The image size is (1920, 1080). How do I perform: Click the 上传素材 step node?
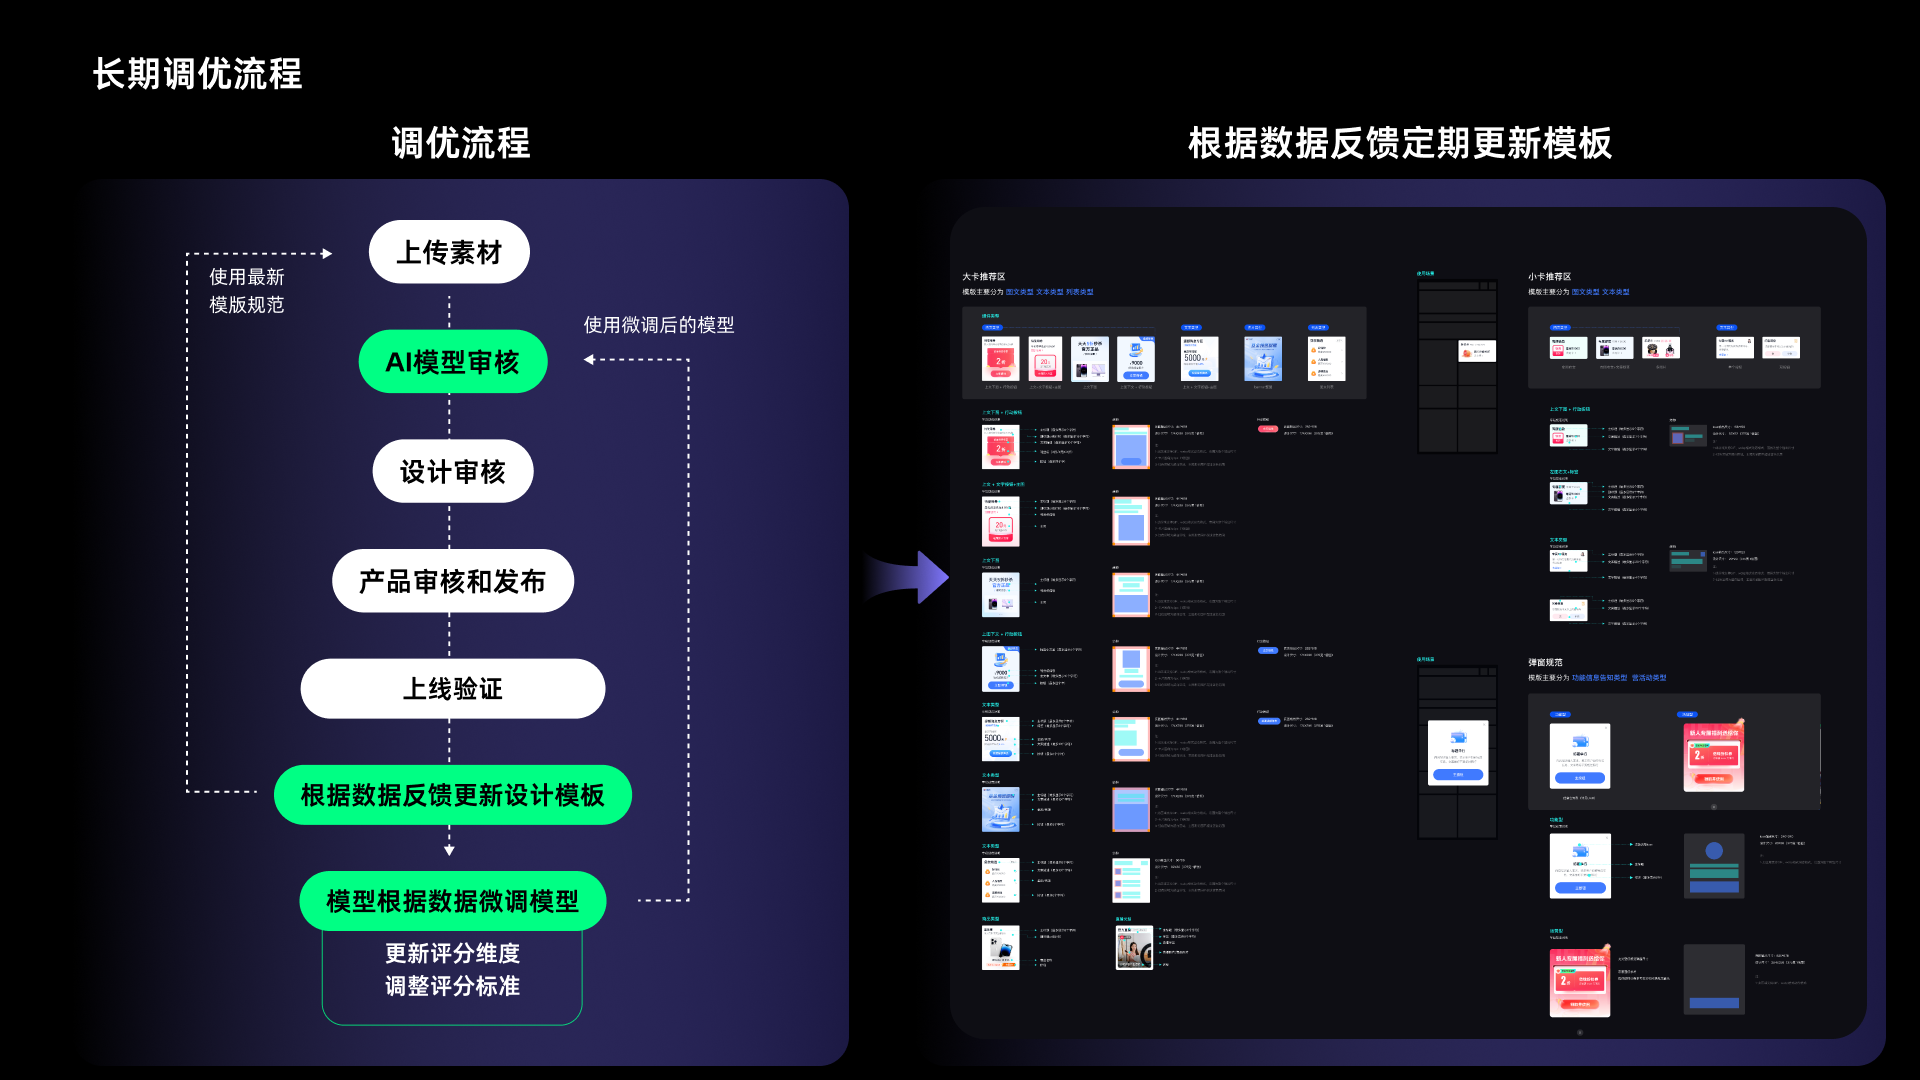[x=449, y=253]
